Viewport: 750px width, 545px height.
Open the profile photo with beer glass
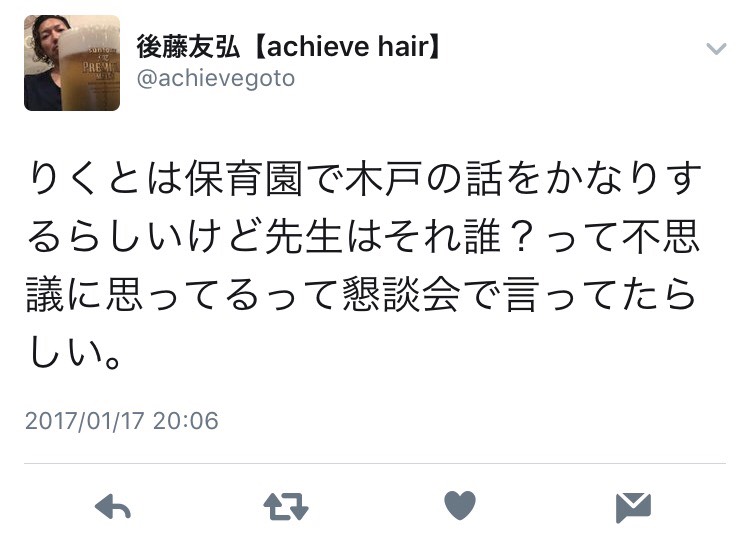pyautogui.click(x=72, y=63)
